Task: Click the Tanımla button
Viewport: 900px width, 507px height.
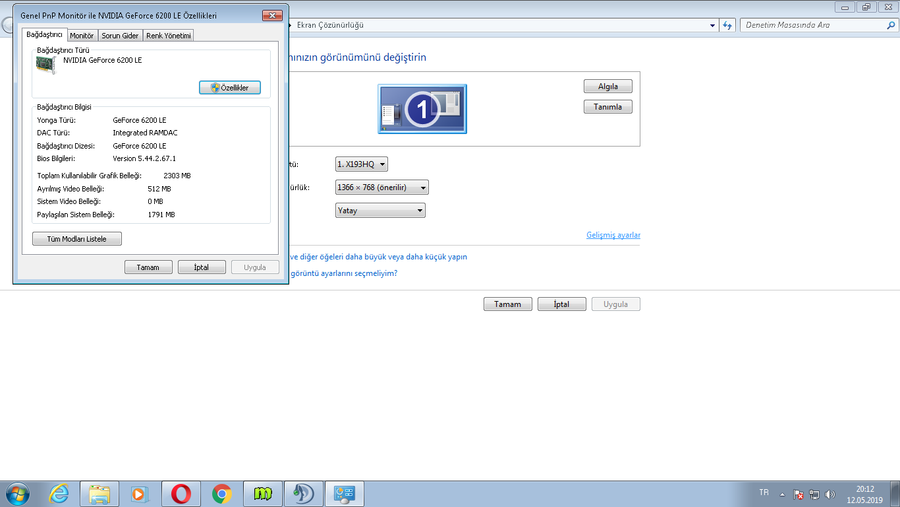Action: [x=608, y=107]
